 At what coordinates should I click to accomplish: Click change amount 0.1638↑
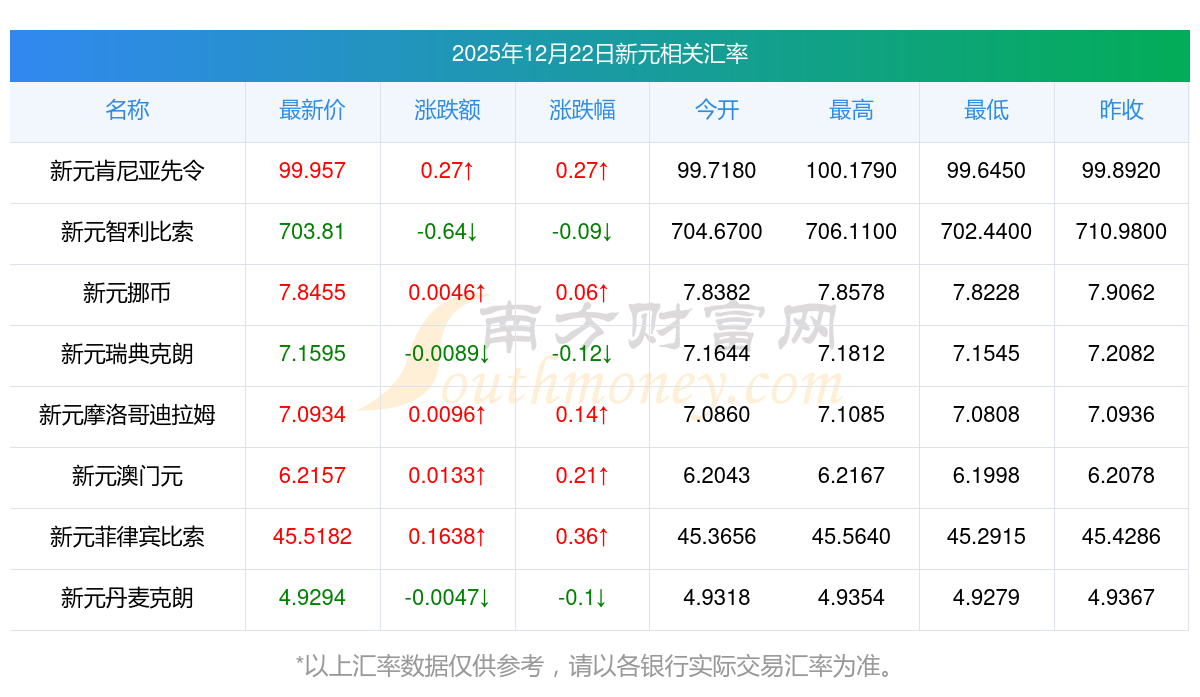pos(447,537)
